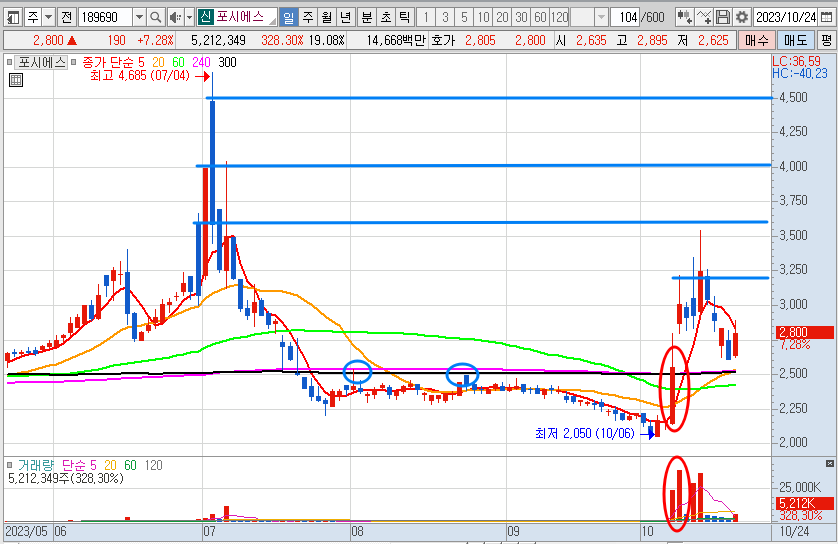Click the speaker sound alert icon
This screenshot has height=544, width=838.
pos(175,17)
